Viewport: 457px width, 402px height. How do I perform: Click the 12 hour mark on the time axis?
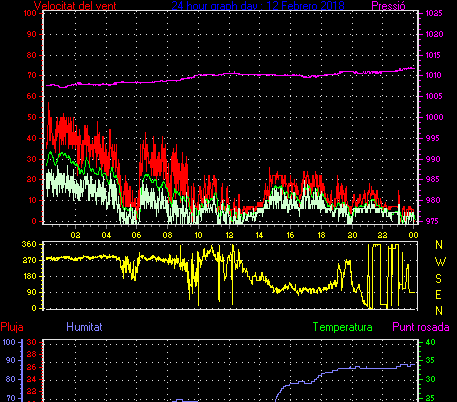click(x=229, y=235)
